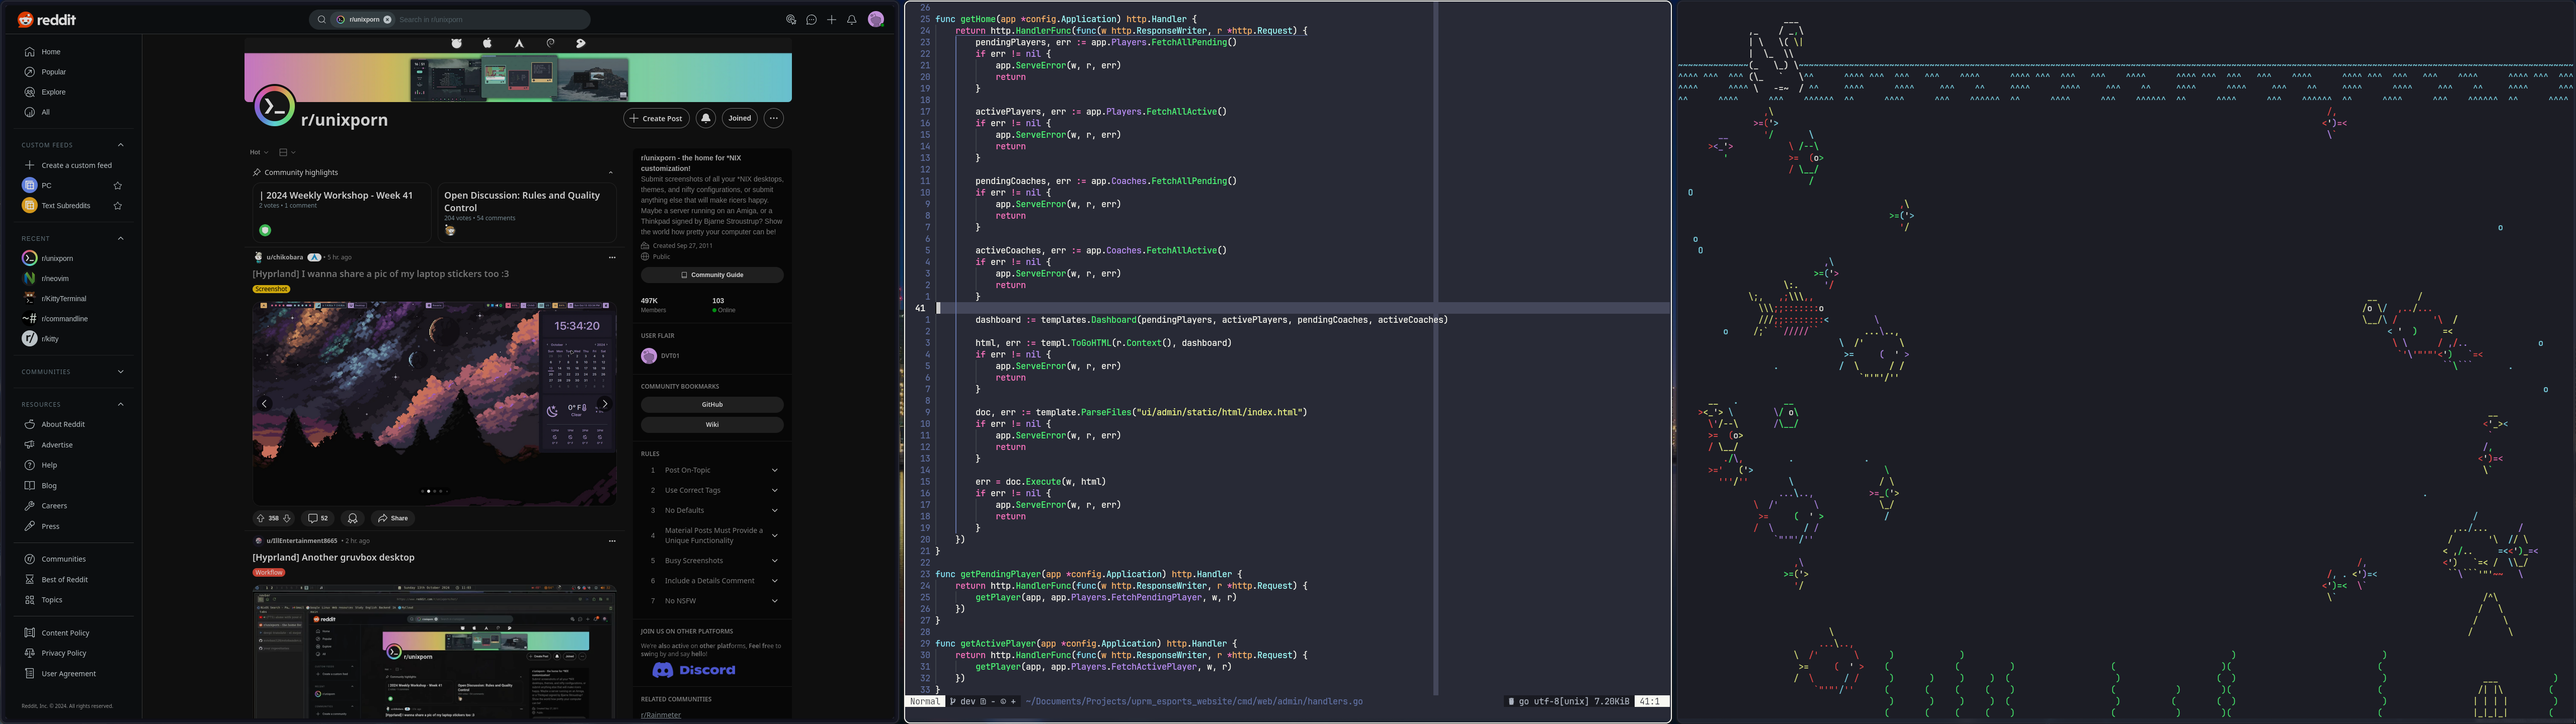Open the chat messages icon
The width and height of the screenshot is (2576, 724).
pyautogui.click(x=811, y=19)
